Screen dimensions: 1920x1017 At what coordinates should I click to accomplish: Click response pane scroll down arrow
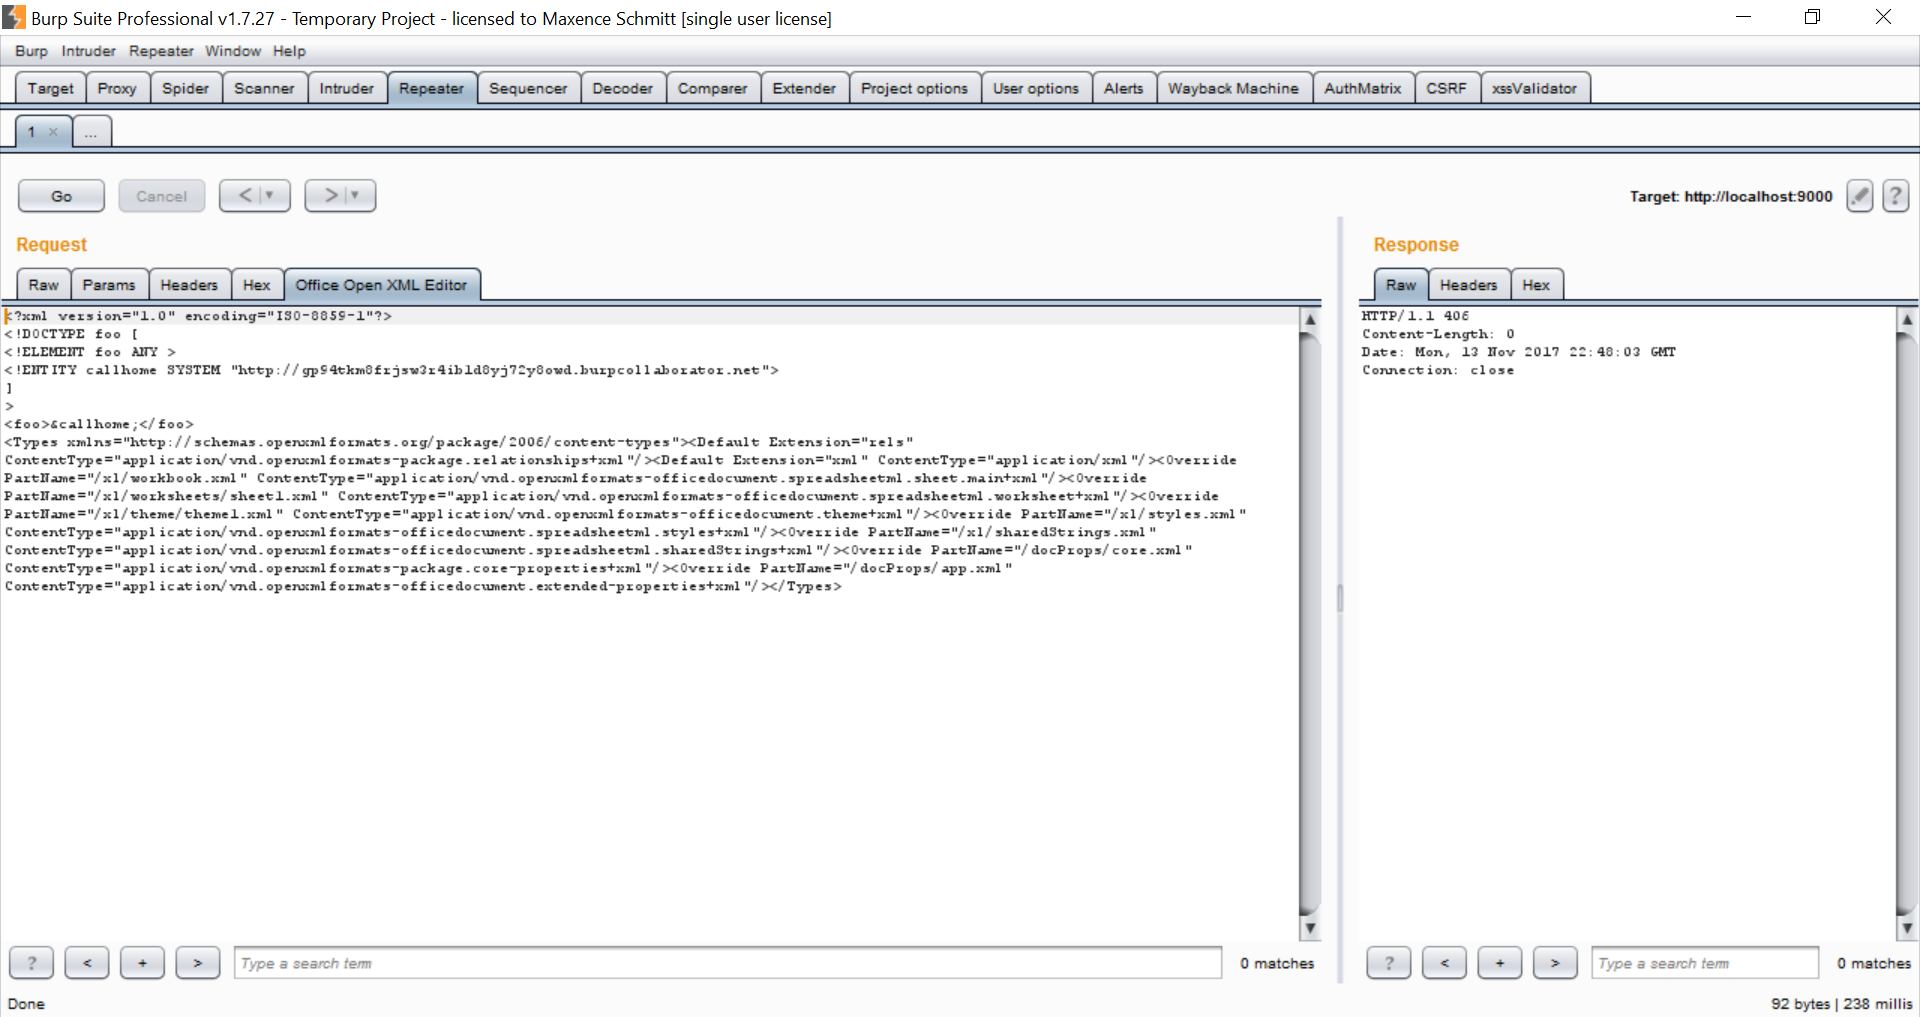(1907, 929)
